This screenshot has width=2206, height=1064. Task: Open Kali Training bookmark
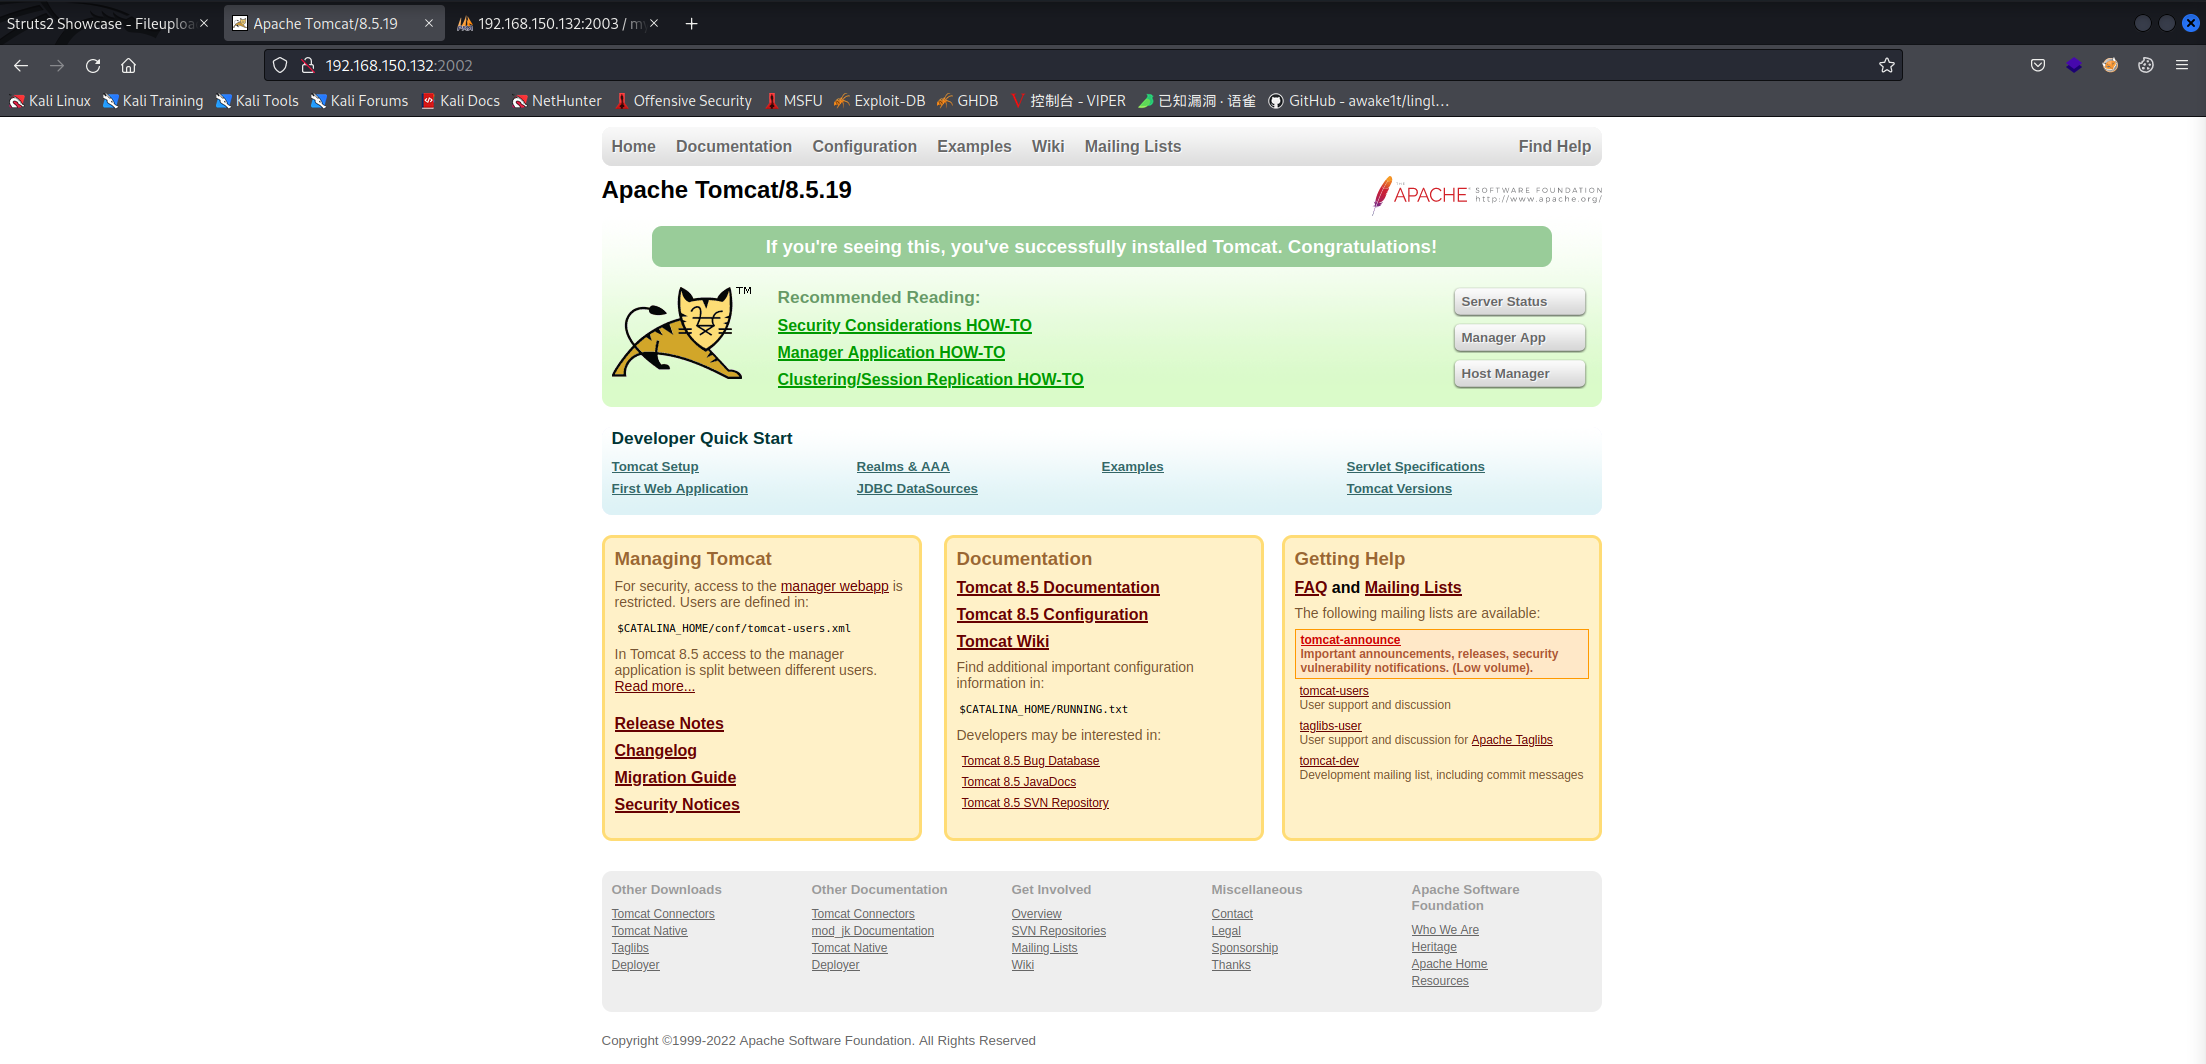(153, 101)
